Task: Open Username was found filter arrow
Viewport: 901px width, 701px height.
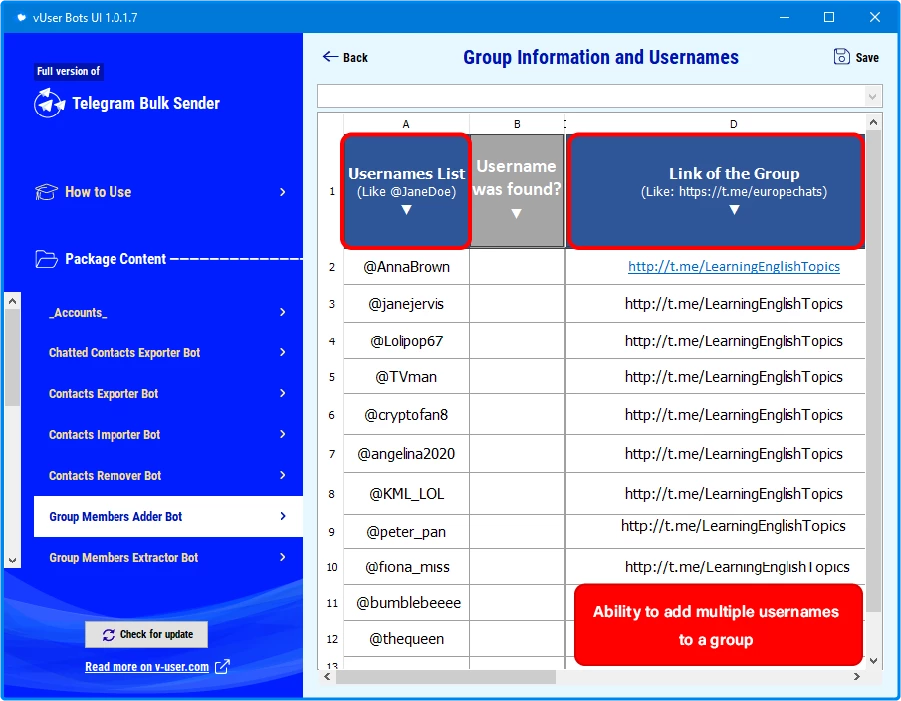Action: pos(517,214)
